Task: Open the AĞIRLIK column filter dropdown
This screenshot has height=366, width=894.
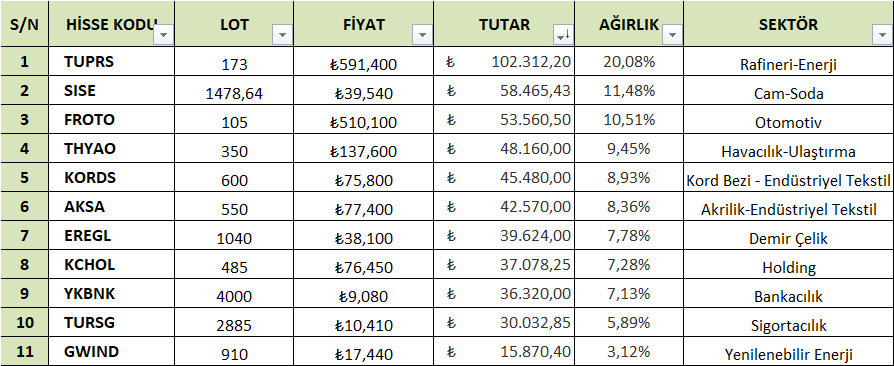Action: pos(673,36)
